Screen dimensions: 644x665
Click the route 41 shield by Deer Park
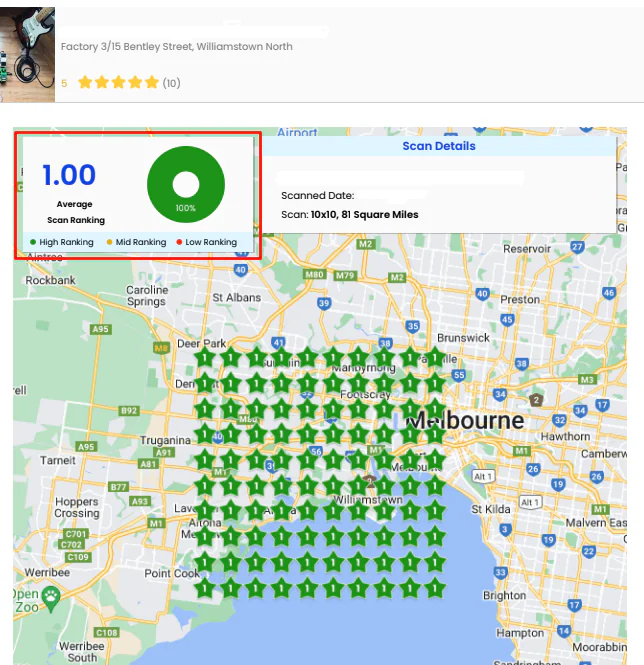pos(278,342)
